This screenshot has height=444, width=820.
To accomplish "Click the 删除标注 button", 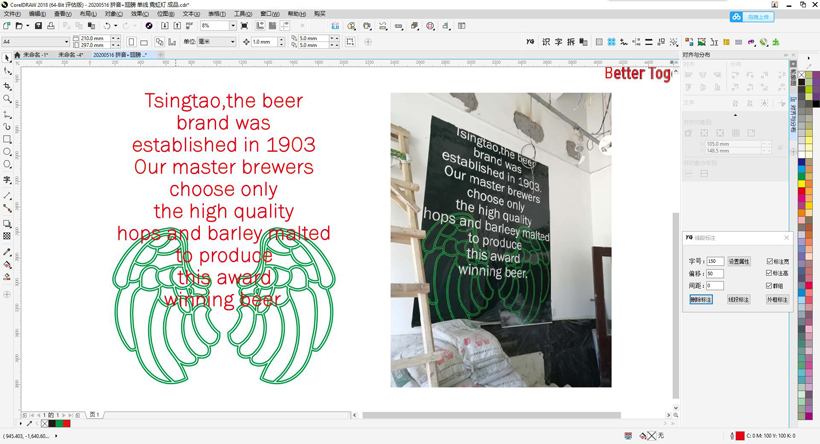I will [701, 300].
